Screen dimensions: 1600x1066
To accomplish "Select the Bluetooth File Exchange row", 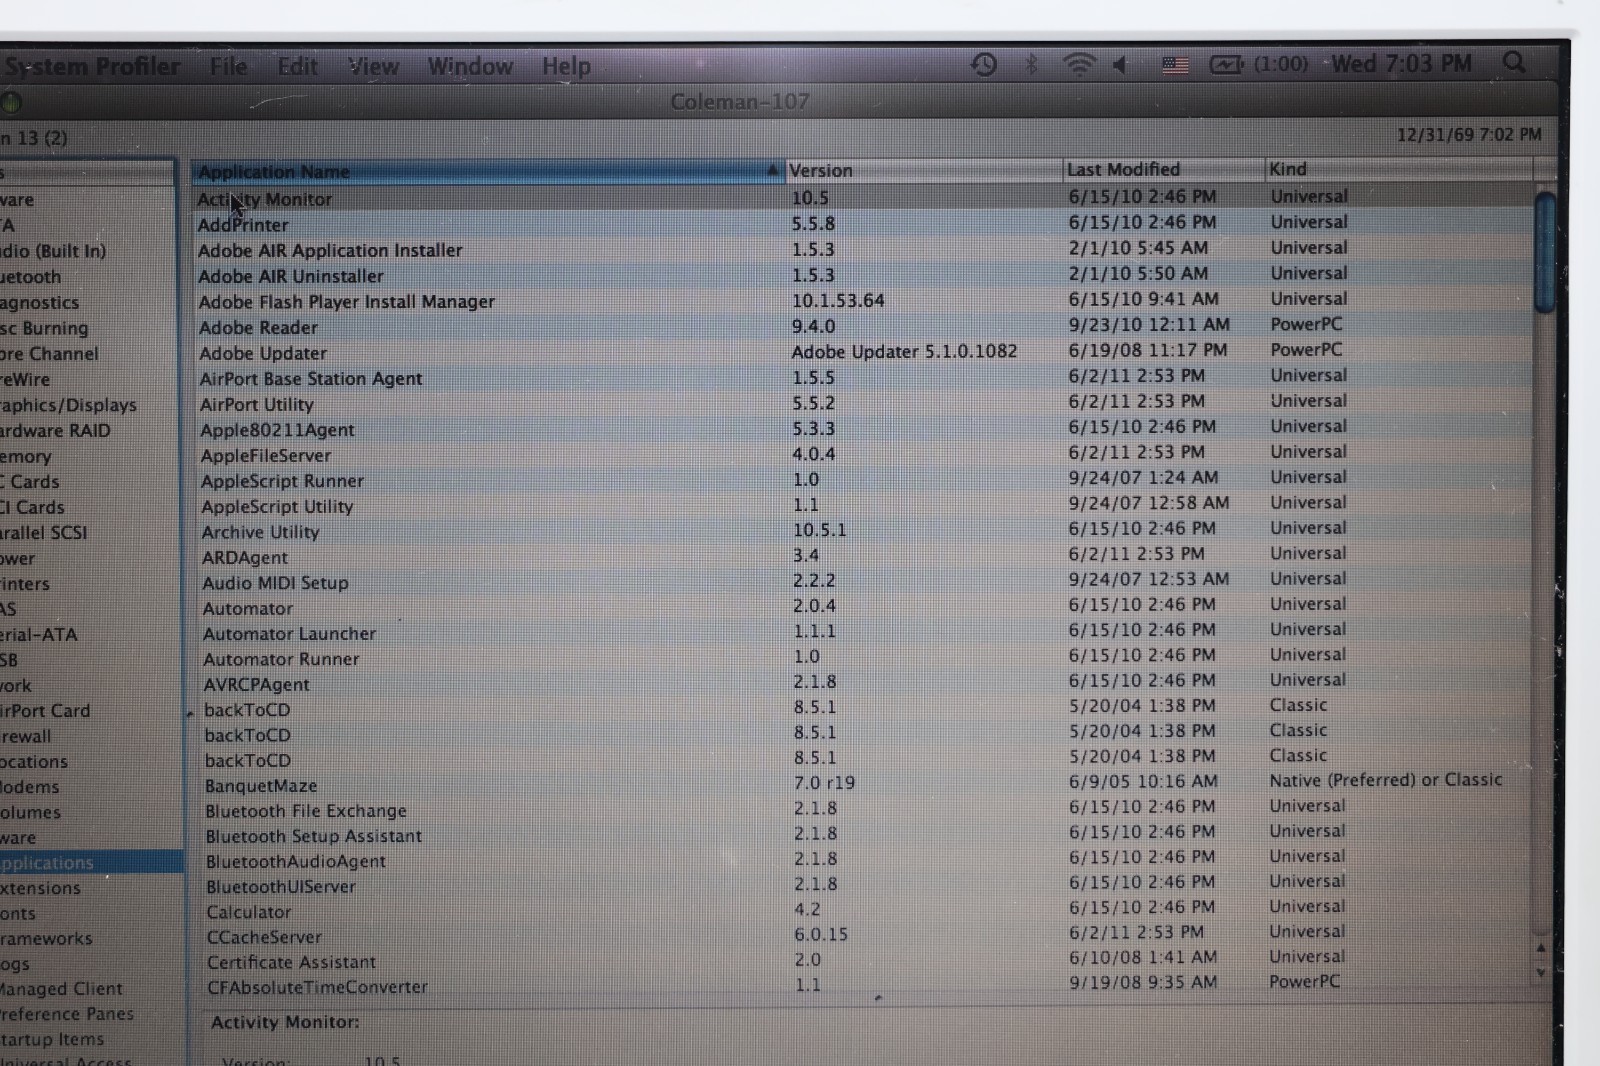I will (862, 809).
